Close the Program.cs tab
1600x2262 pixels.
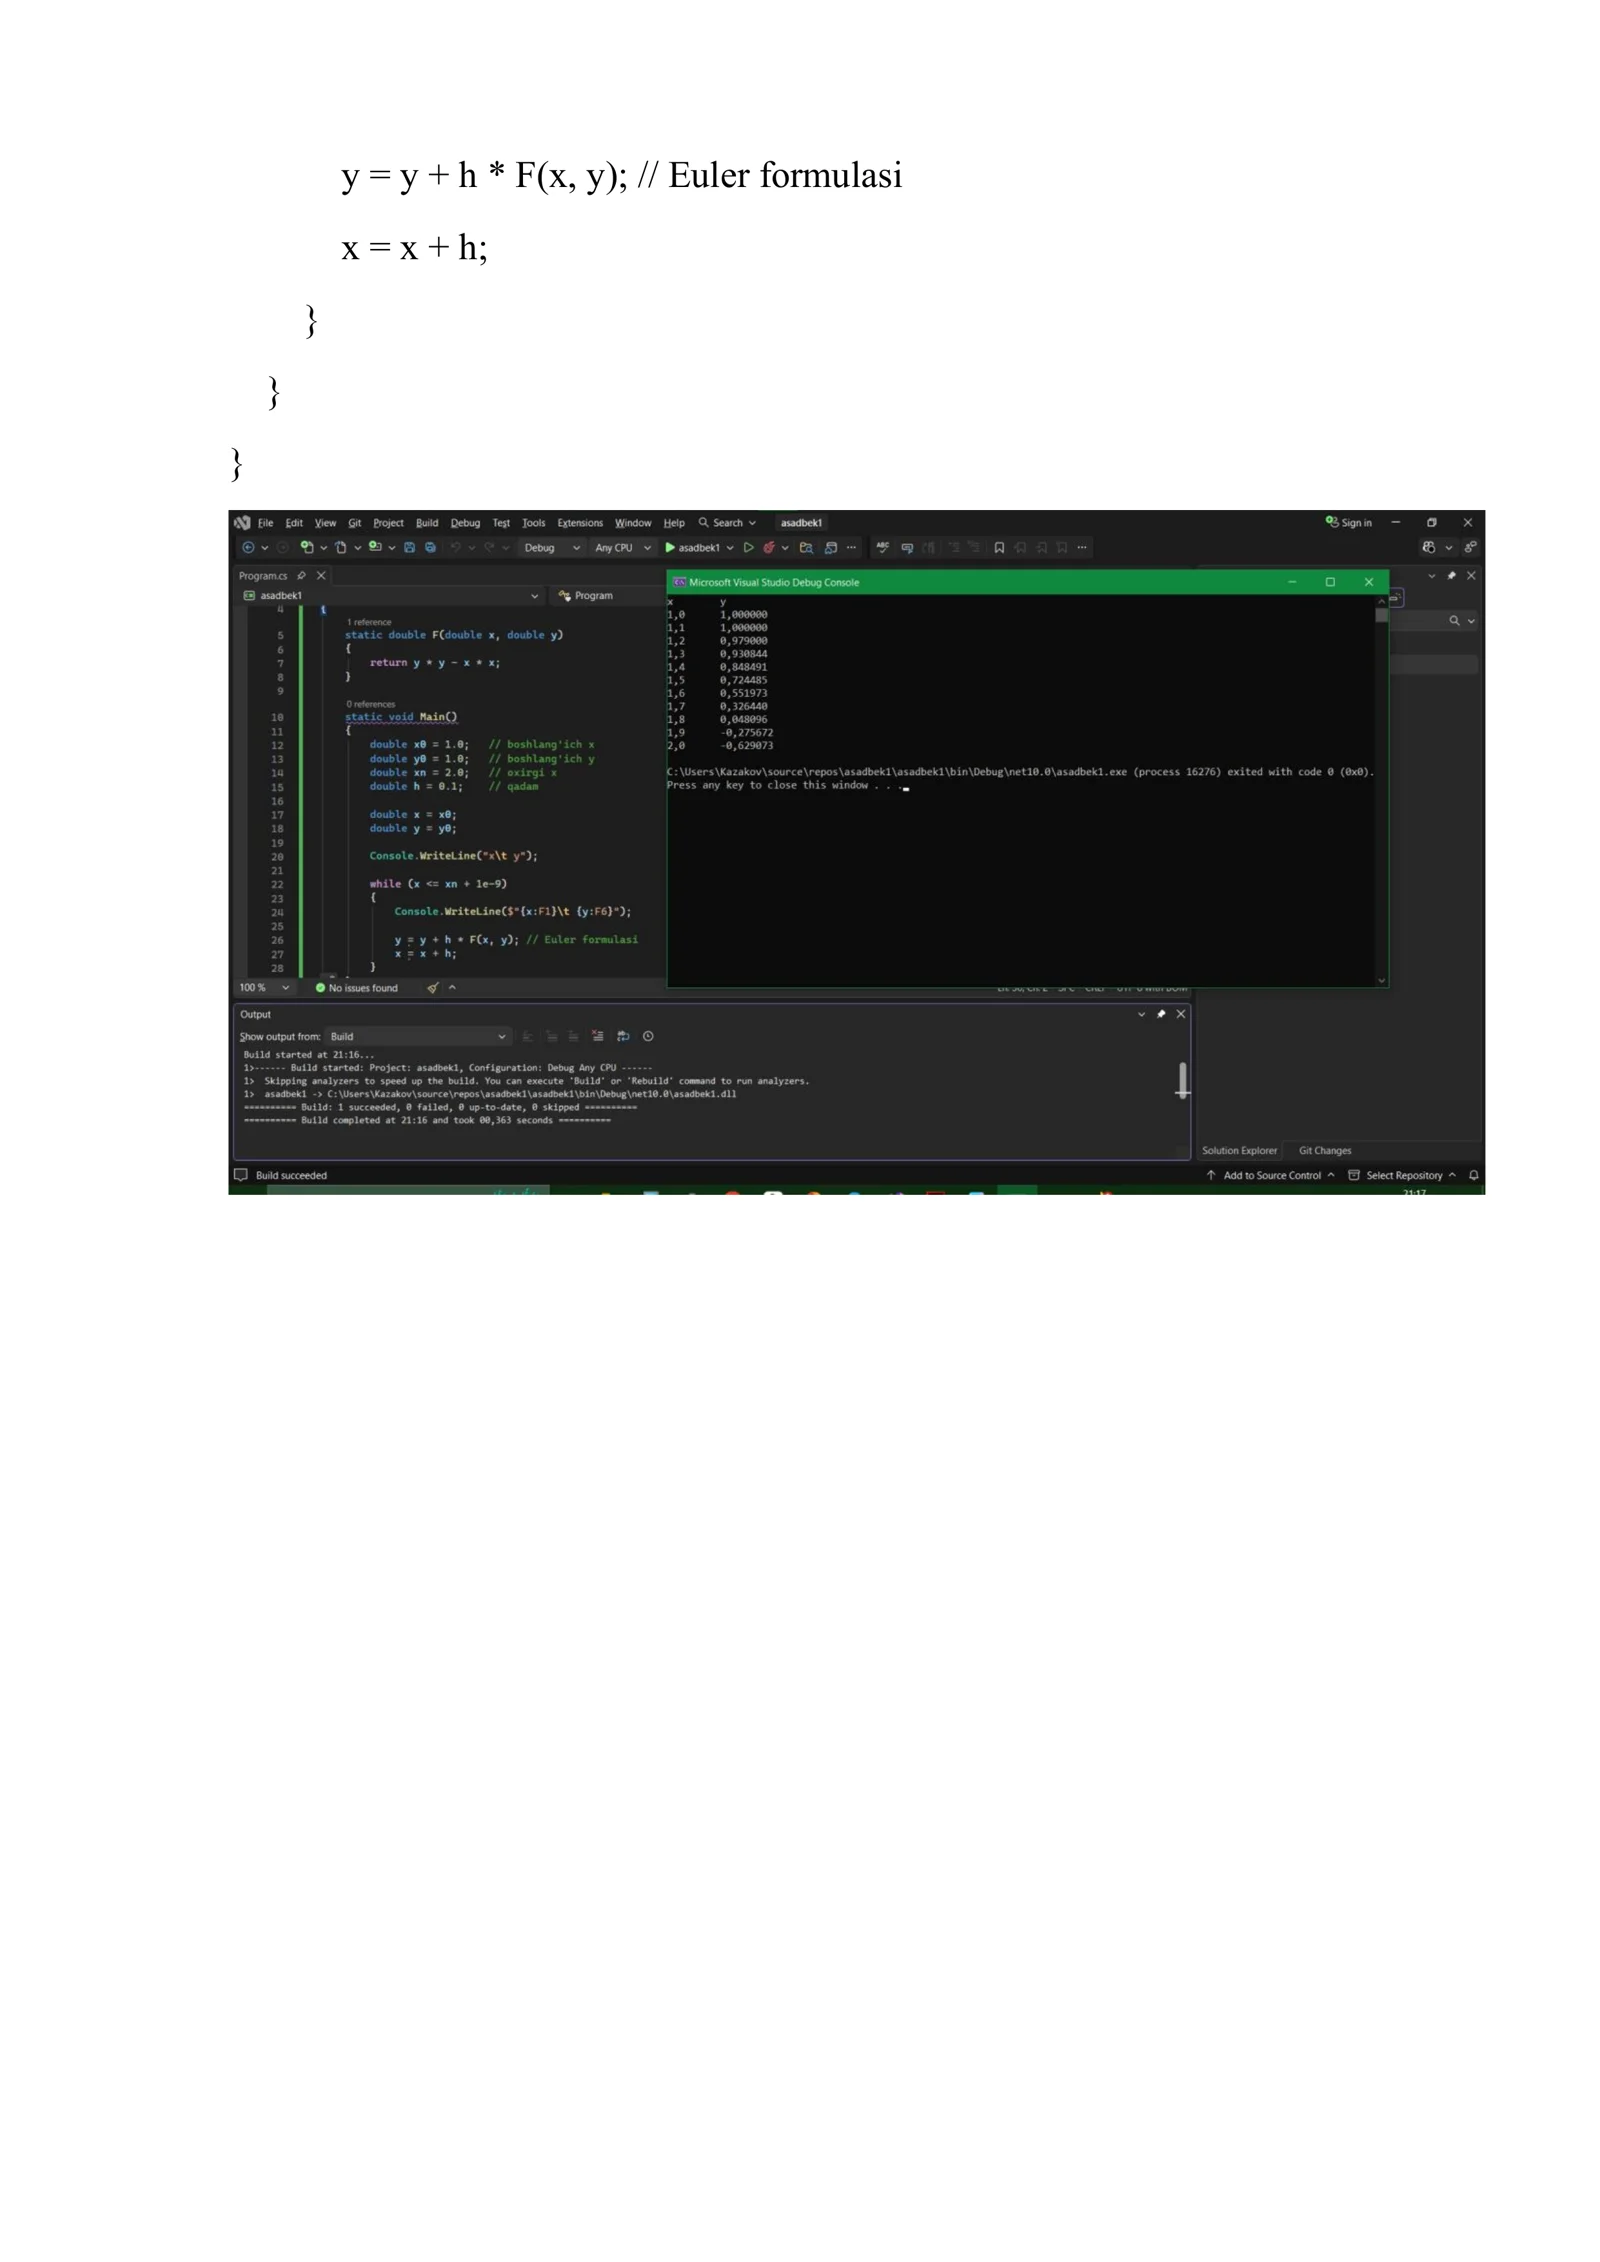321,576
